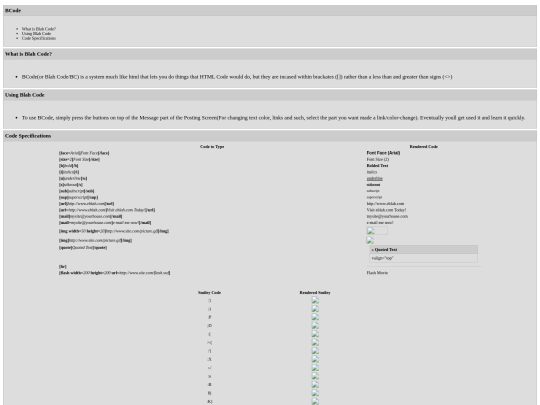540x405 pixels.
Task: Click the borderless broken image above Quoted Text
Action: (x=370, y=240)
